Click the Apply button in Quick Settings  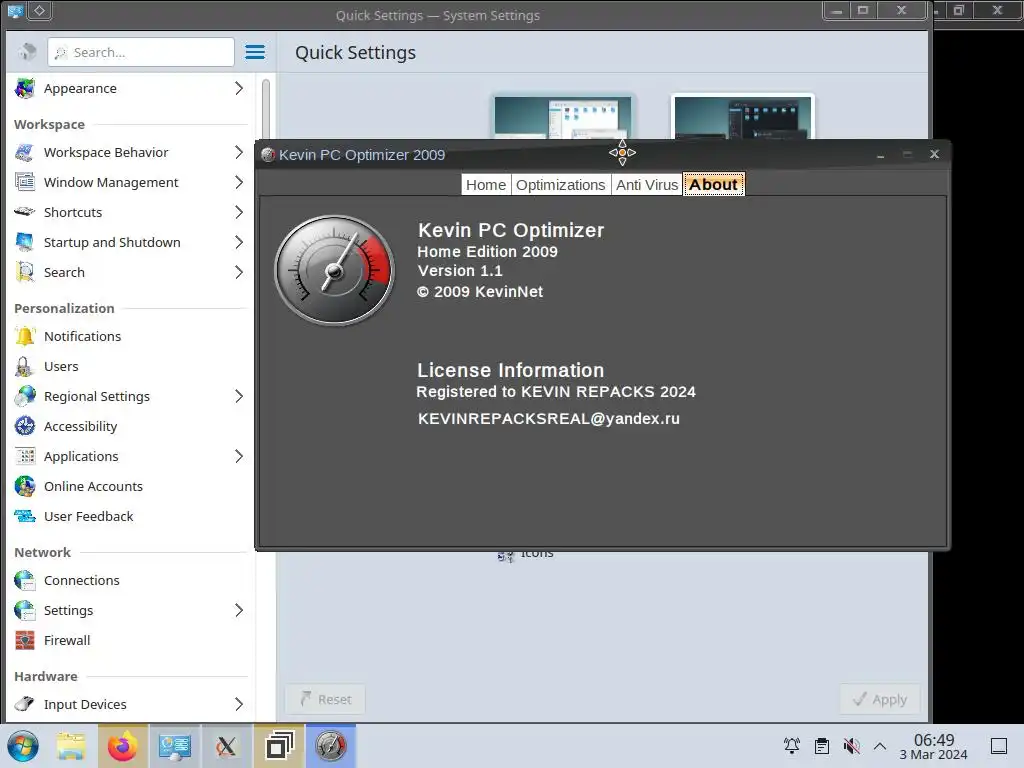click(x=880, y=699)
